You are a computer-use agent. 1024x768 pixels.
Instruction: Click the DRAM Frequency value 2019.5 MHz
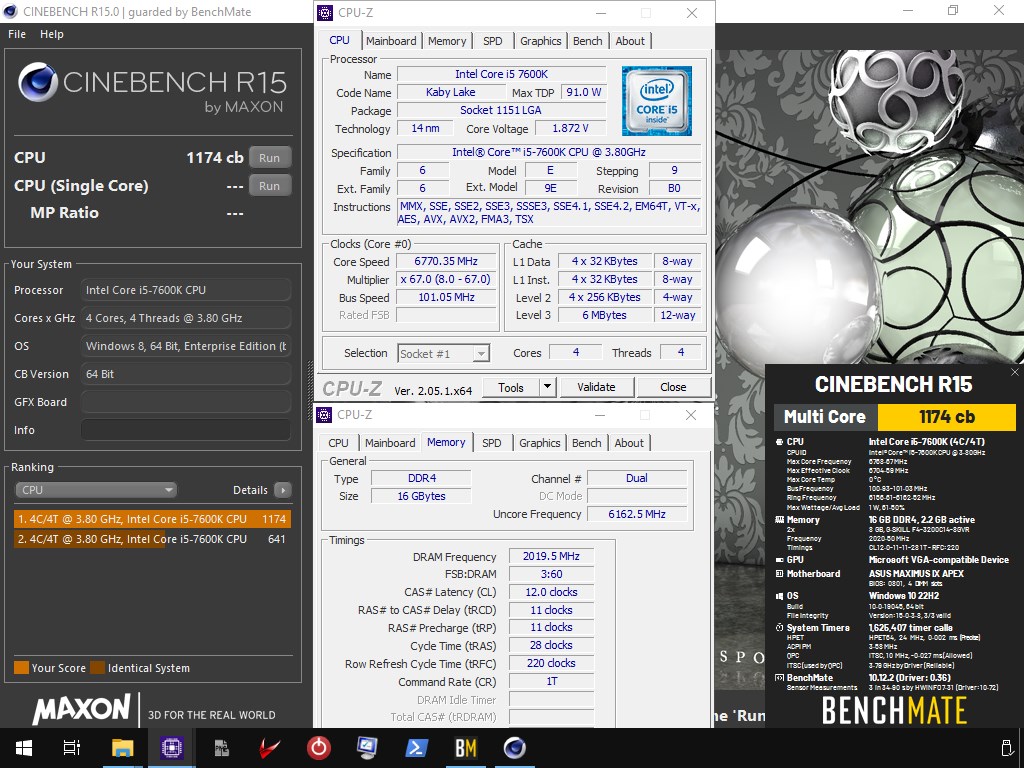(551, 556)
